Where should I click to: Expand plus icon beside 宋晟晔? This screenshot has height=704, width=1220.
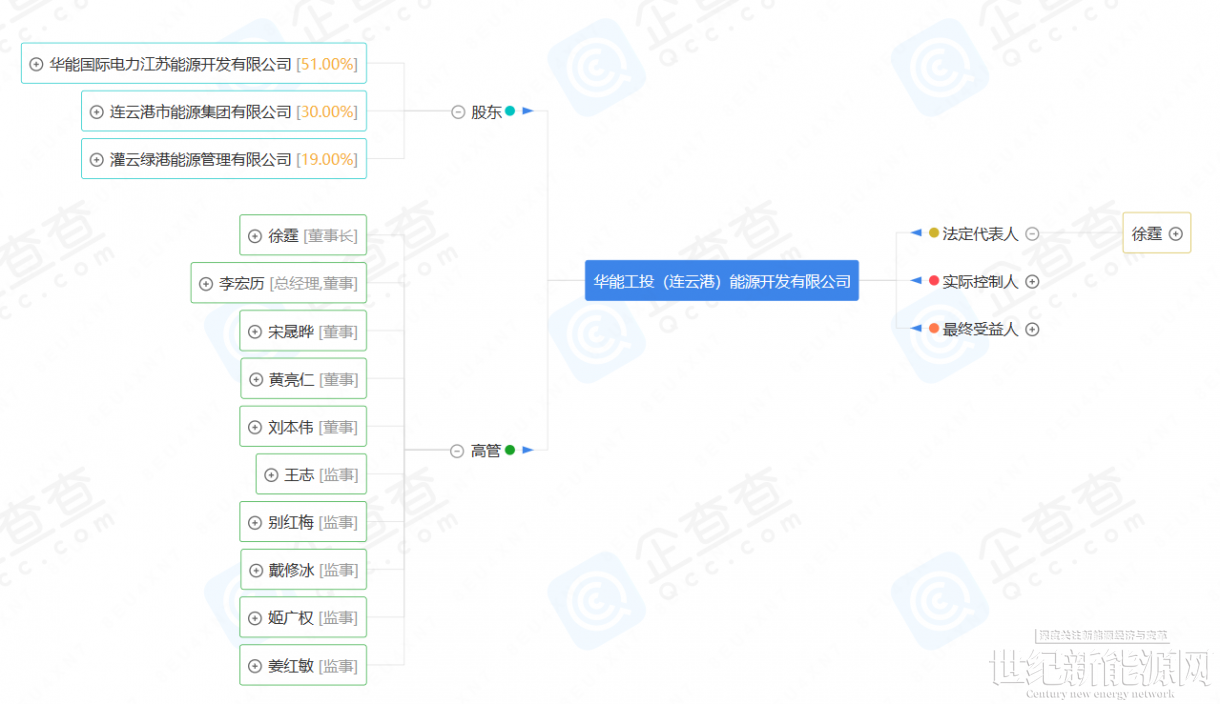pos(255,332)
